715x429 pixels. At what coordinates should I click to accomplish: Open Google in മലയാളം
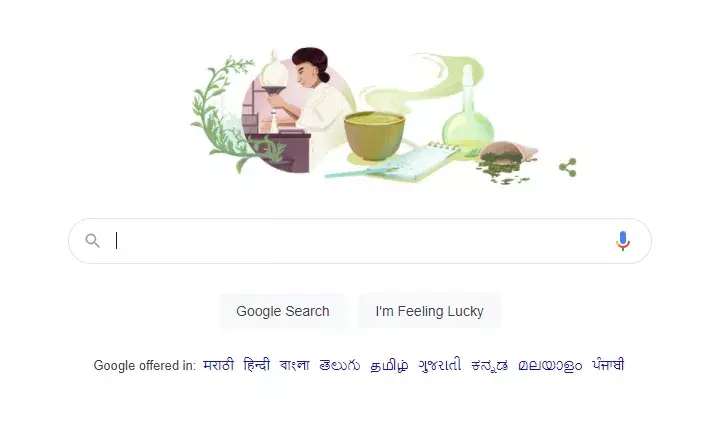(550, 366)
